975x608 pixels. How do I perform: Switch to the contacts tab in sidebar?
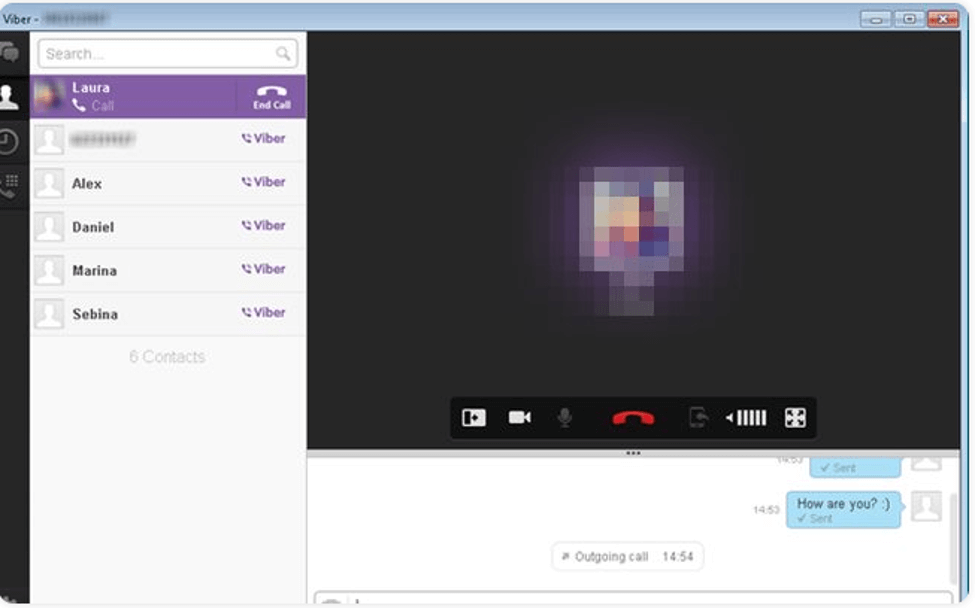(10, 97)
